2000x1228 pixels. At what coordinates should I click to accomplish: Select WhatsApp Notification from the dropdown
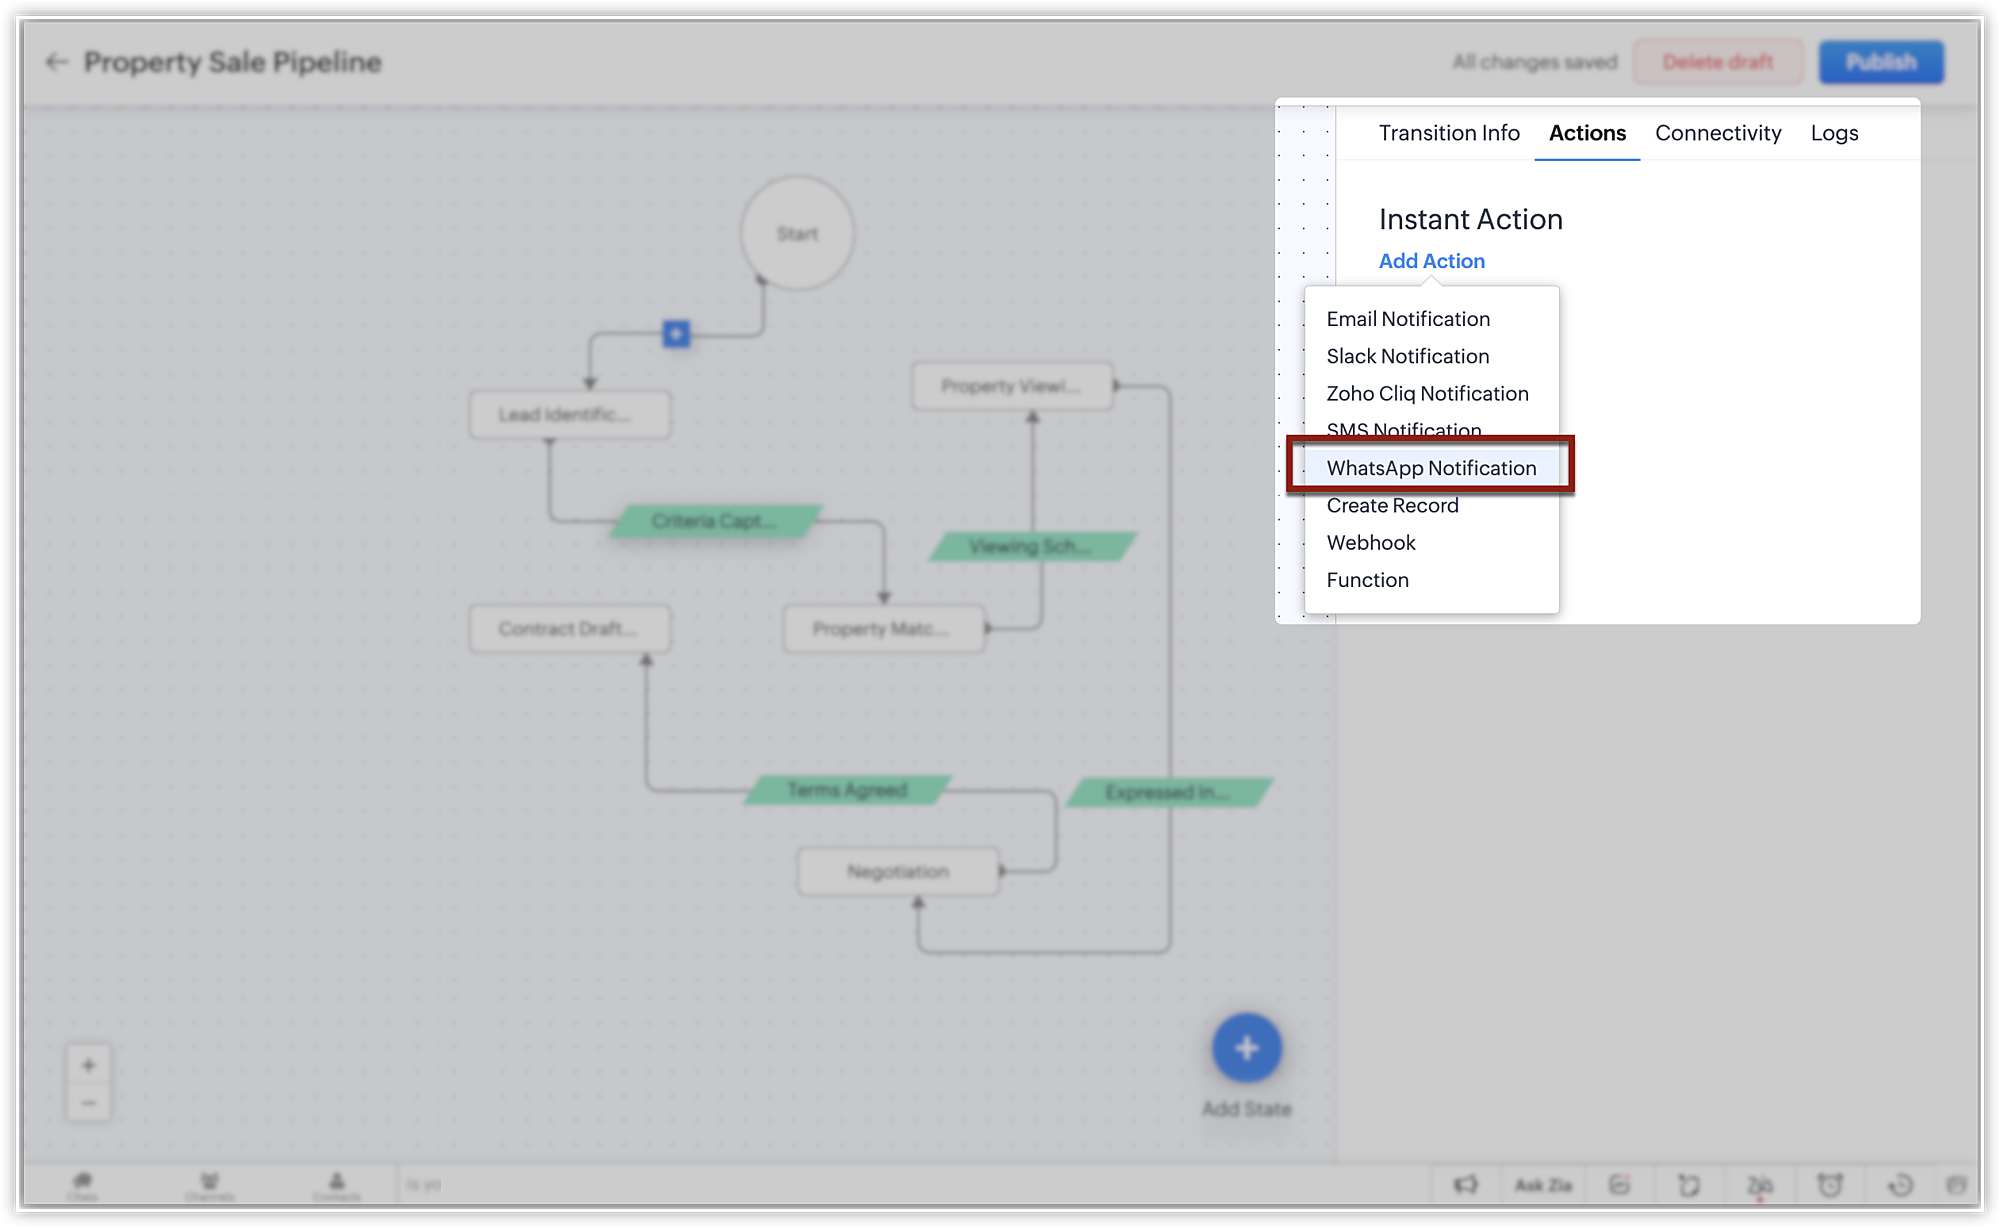point(1430,468)
